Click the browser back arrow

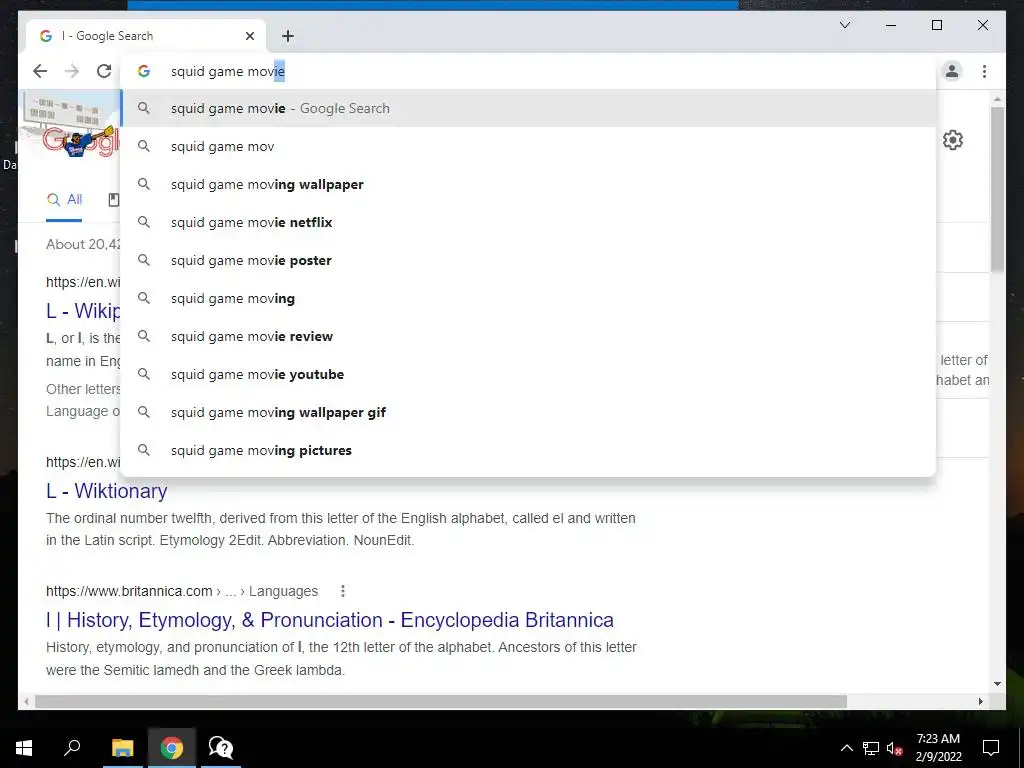(x=40, y=71)
